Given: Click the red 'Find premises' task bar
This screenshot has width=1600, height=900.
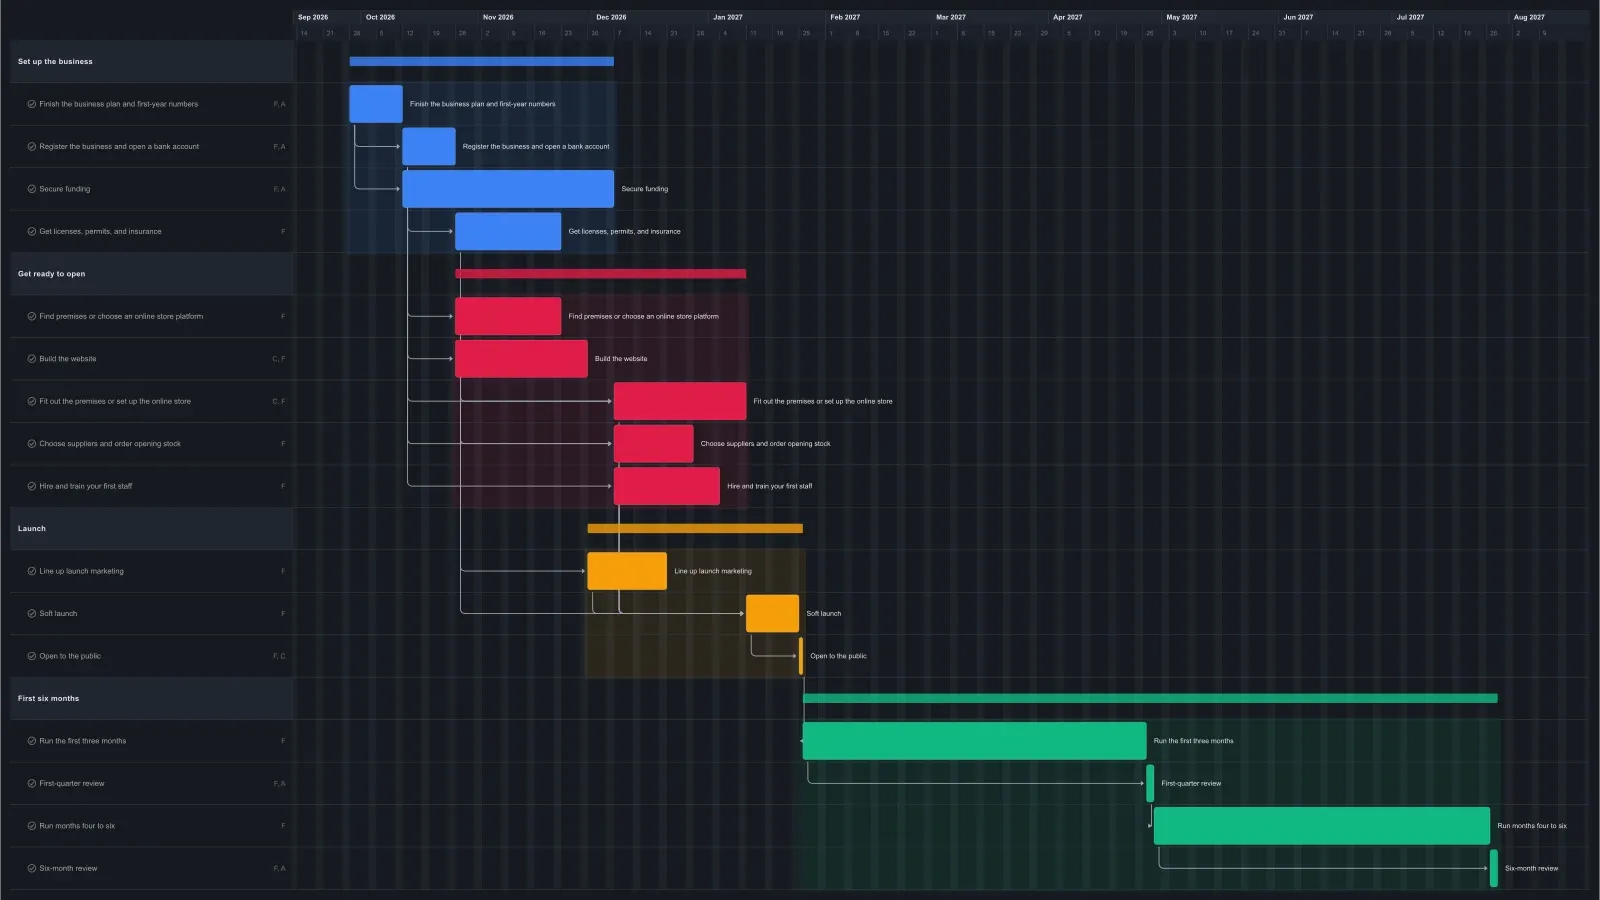Looking at the screenshot, I should point(508,317).
